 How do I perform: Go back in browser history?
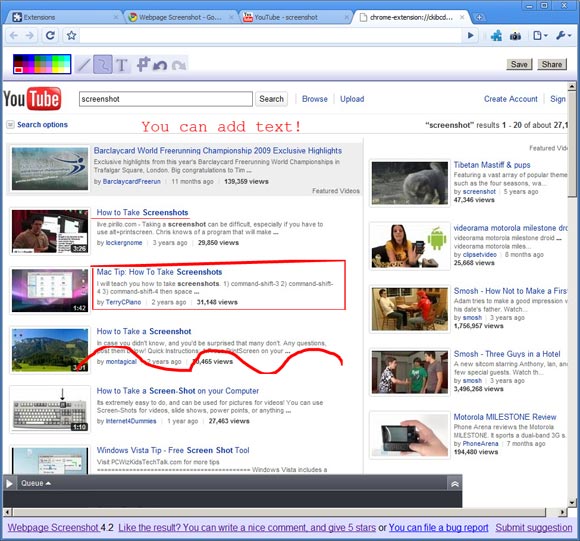[14, 35]
